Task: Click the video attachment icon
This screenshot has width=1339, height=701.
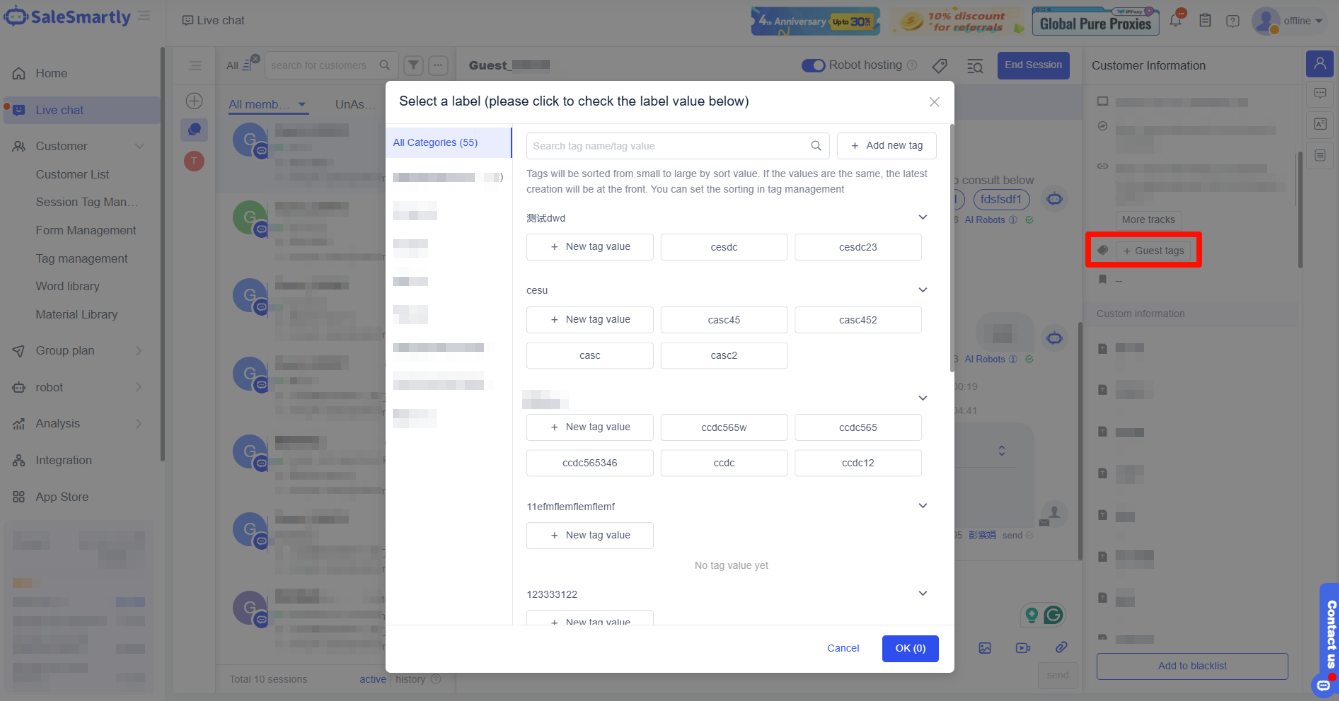Action: pos(1023,648)
